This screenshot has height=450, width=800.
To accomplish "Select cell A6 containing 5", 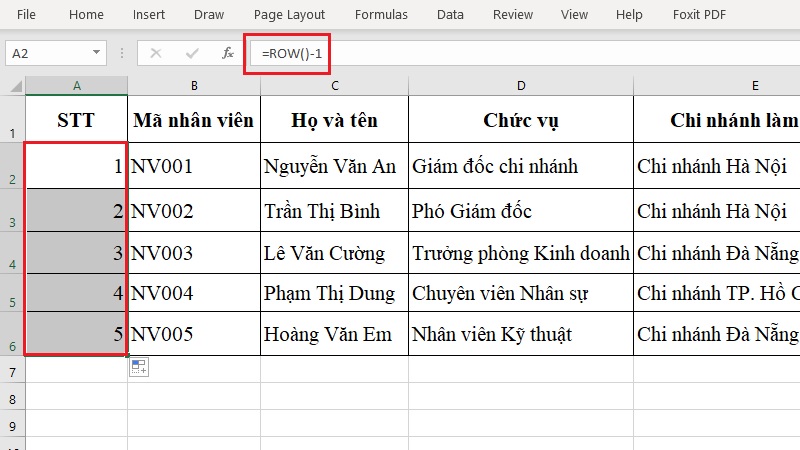I will tap(77, 334).
